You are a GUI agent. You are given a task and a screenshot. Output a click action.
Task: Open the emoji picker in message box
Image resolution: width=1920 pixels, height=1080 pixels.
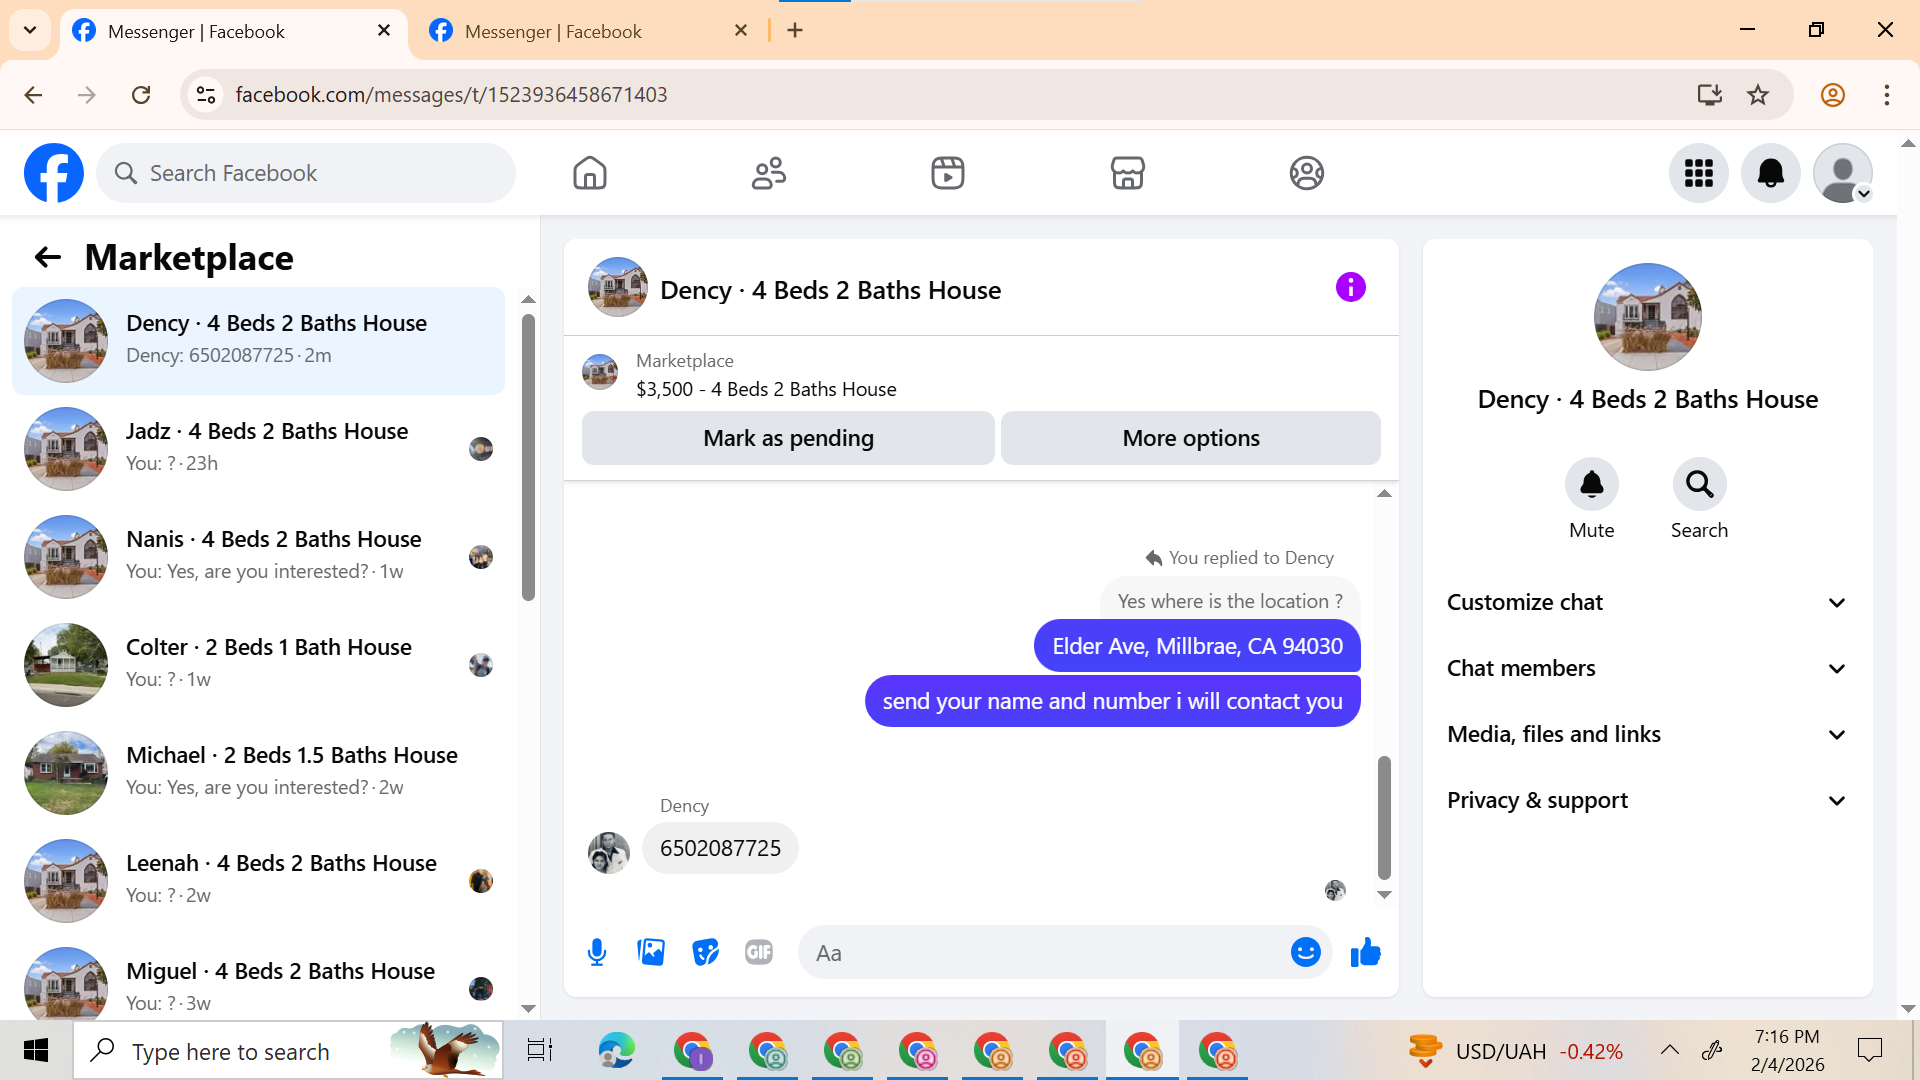click(1305, 952)
